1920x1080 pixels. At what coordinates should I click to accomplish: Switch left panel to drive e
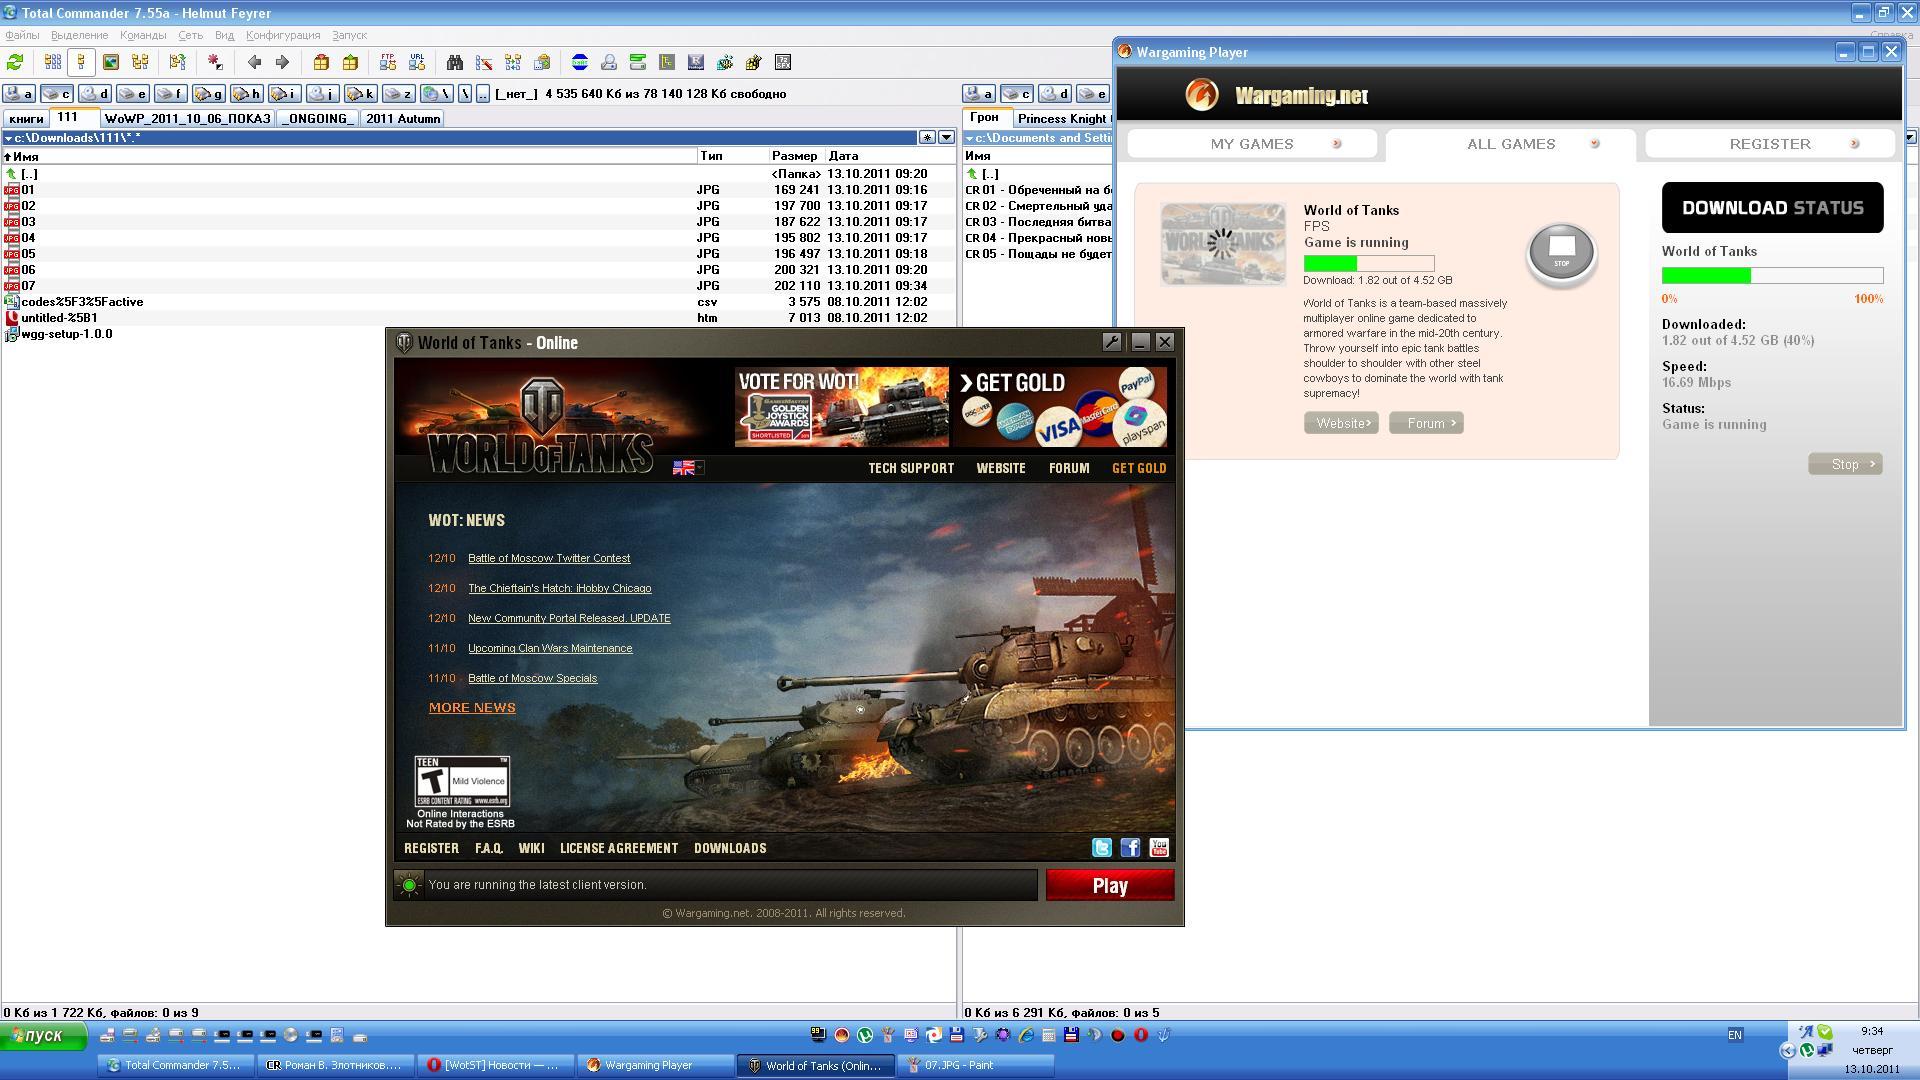(x=133, y=94)
